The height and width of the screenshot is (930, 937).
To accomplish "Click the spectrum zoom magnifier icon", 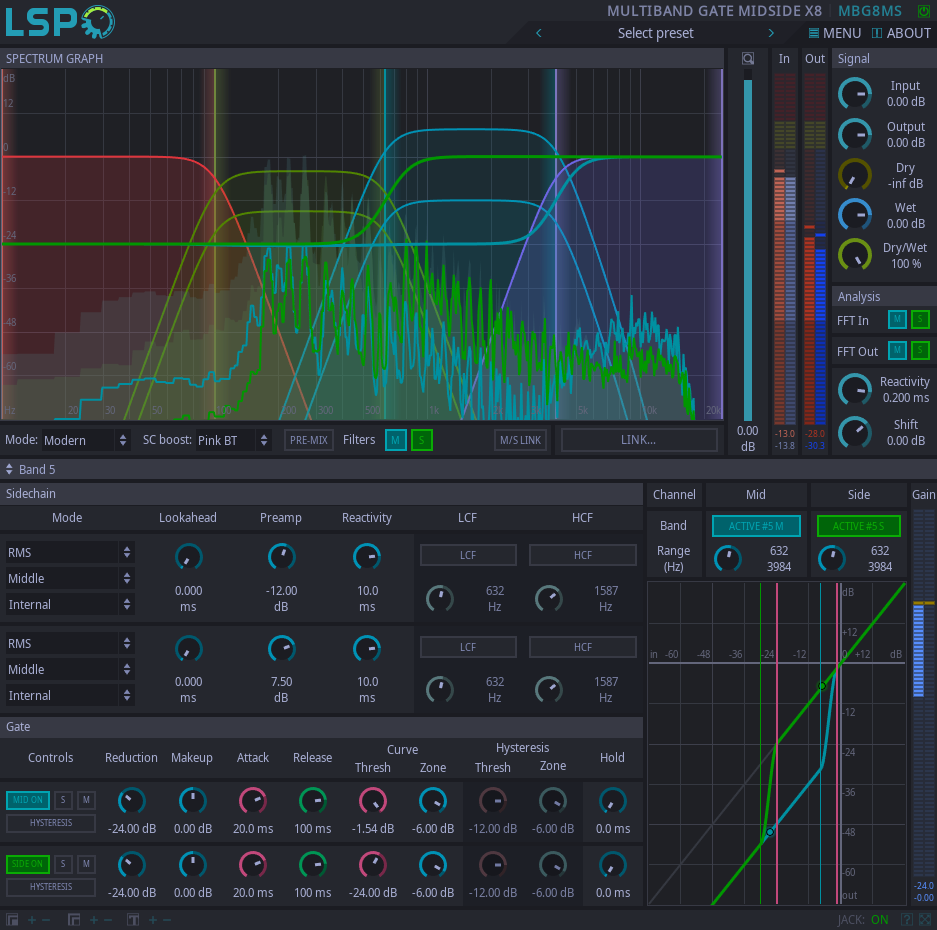I will click(747, 59).
